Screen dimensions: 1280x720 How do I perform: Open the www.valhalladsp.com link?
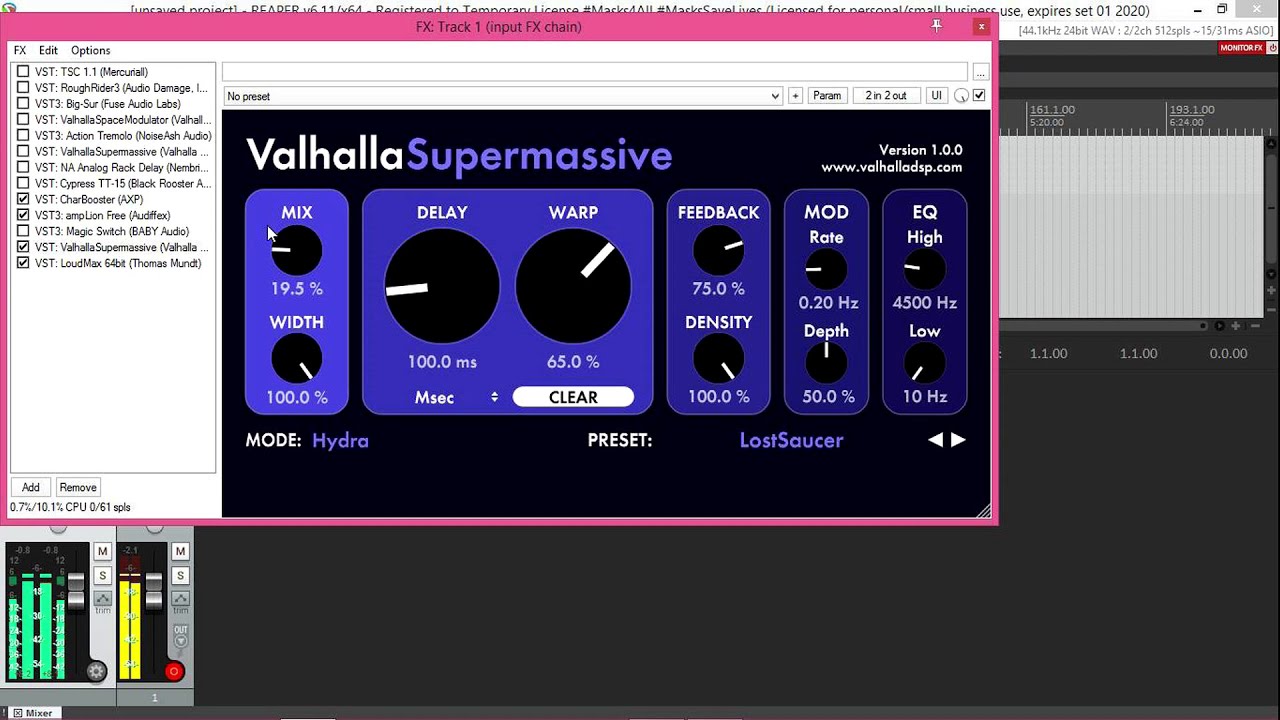pos(892,168)
